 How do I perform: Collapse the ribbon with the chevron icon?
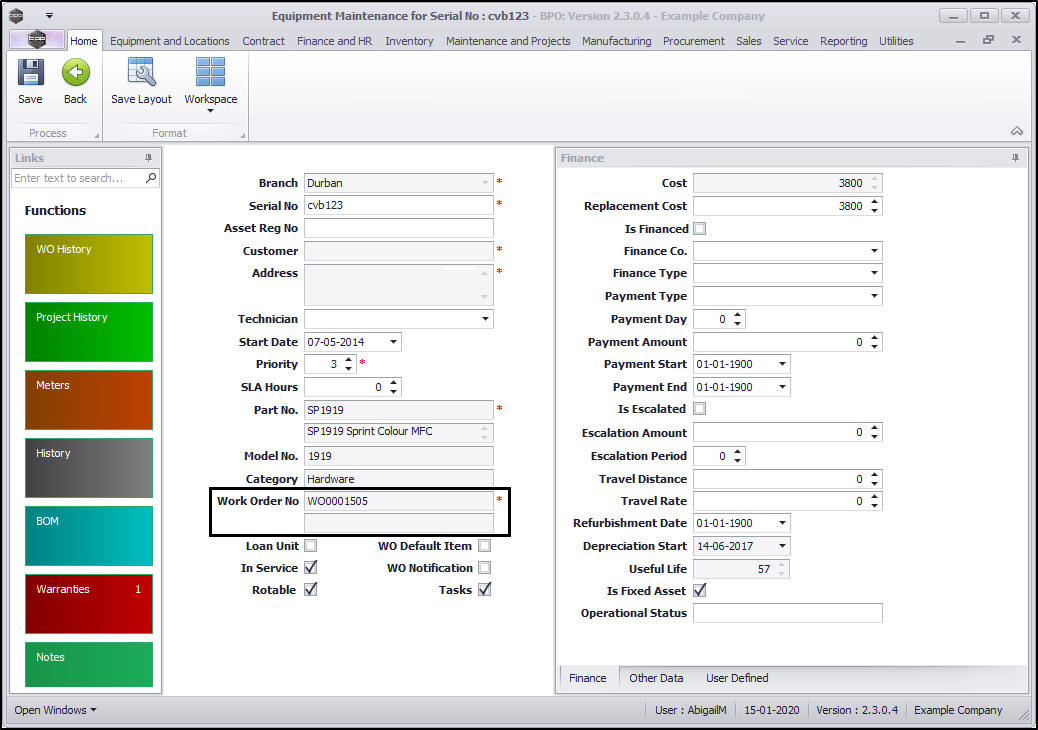point(1017,132)
